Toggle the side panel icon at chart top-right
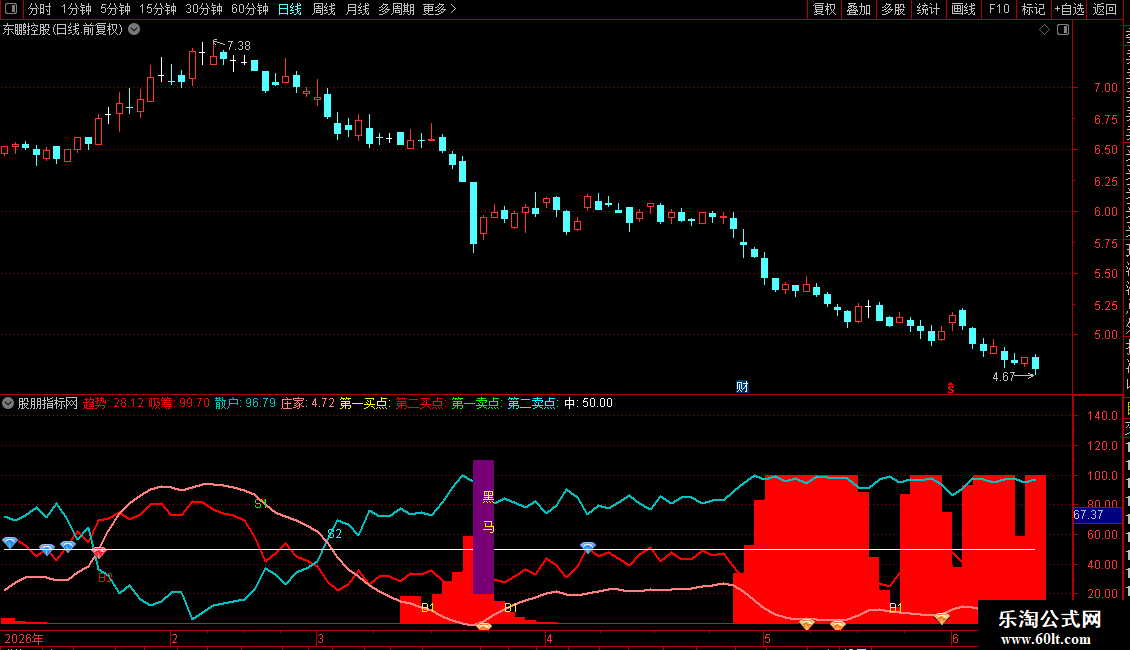 (x=1063, y=30)
